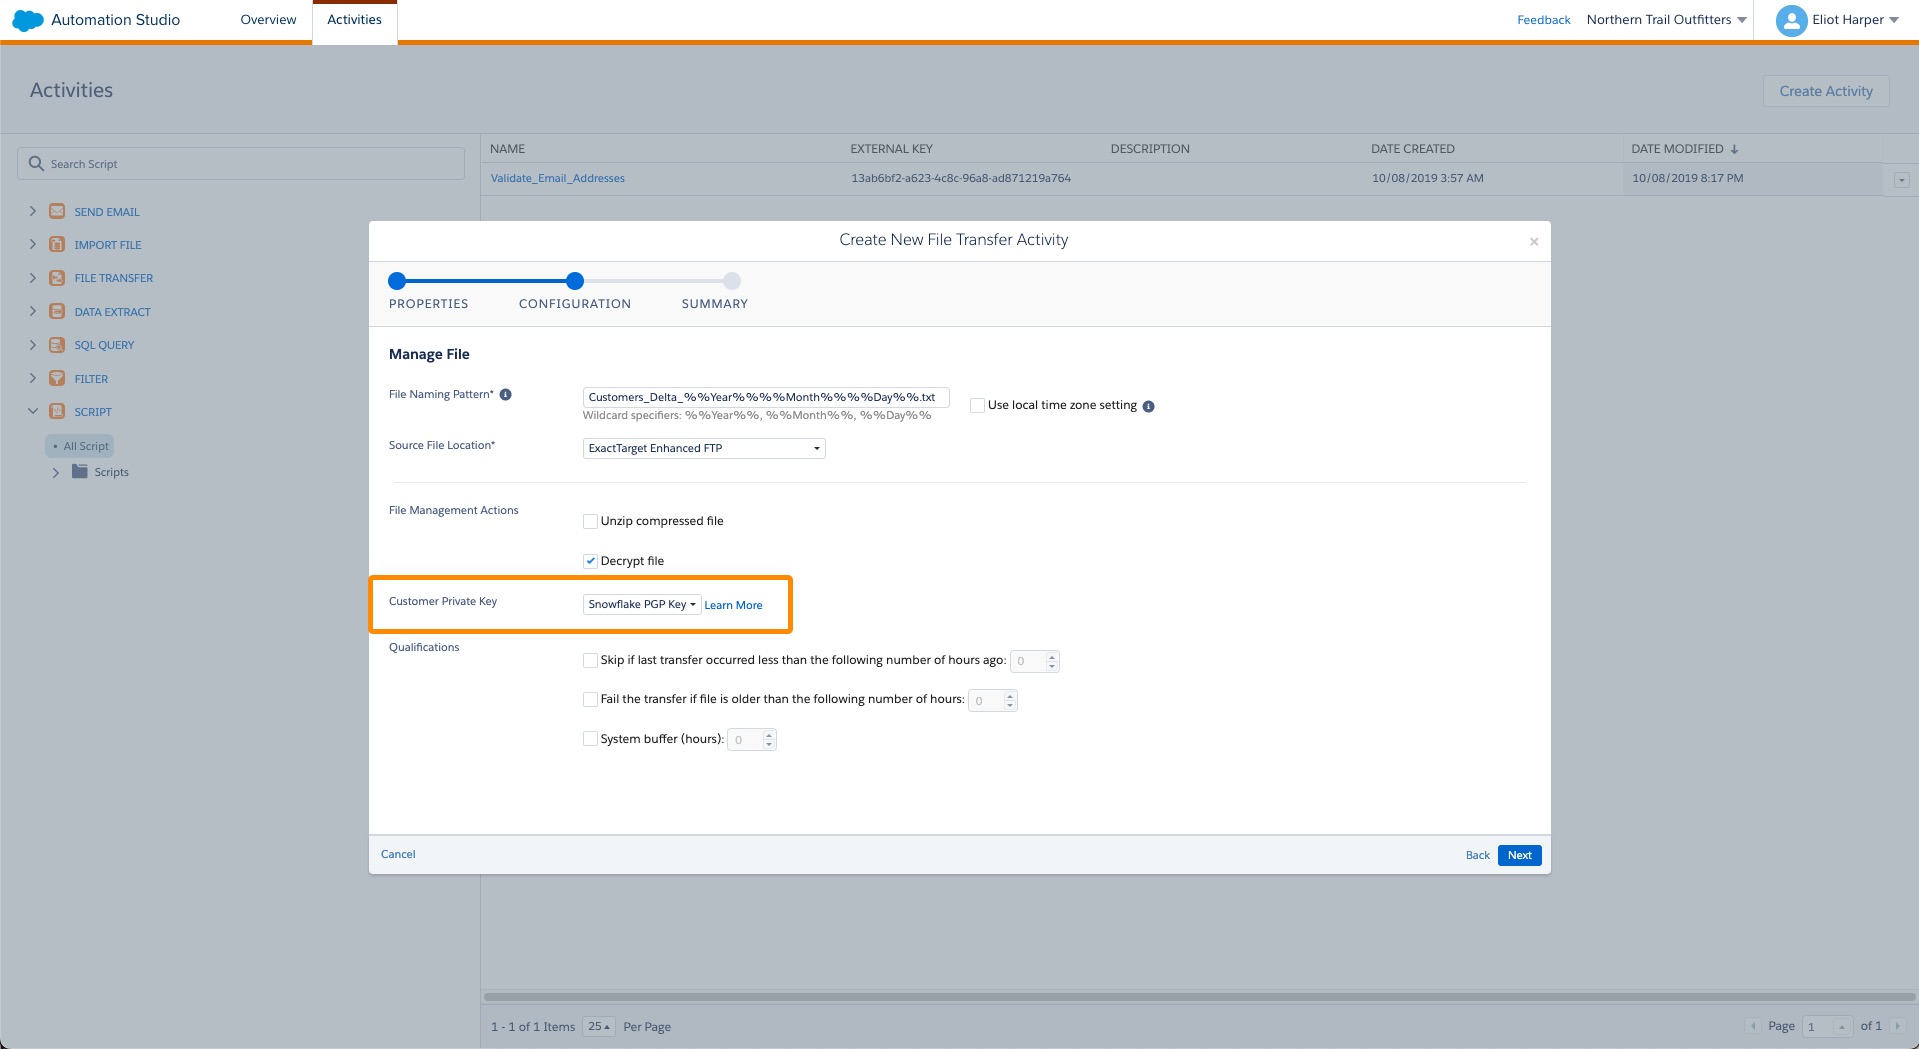Open the row actions dropdown for Validate_Email_Addresses
This screenshot has height=1049, width=1919.
(1901, 180)
